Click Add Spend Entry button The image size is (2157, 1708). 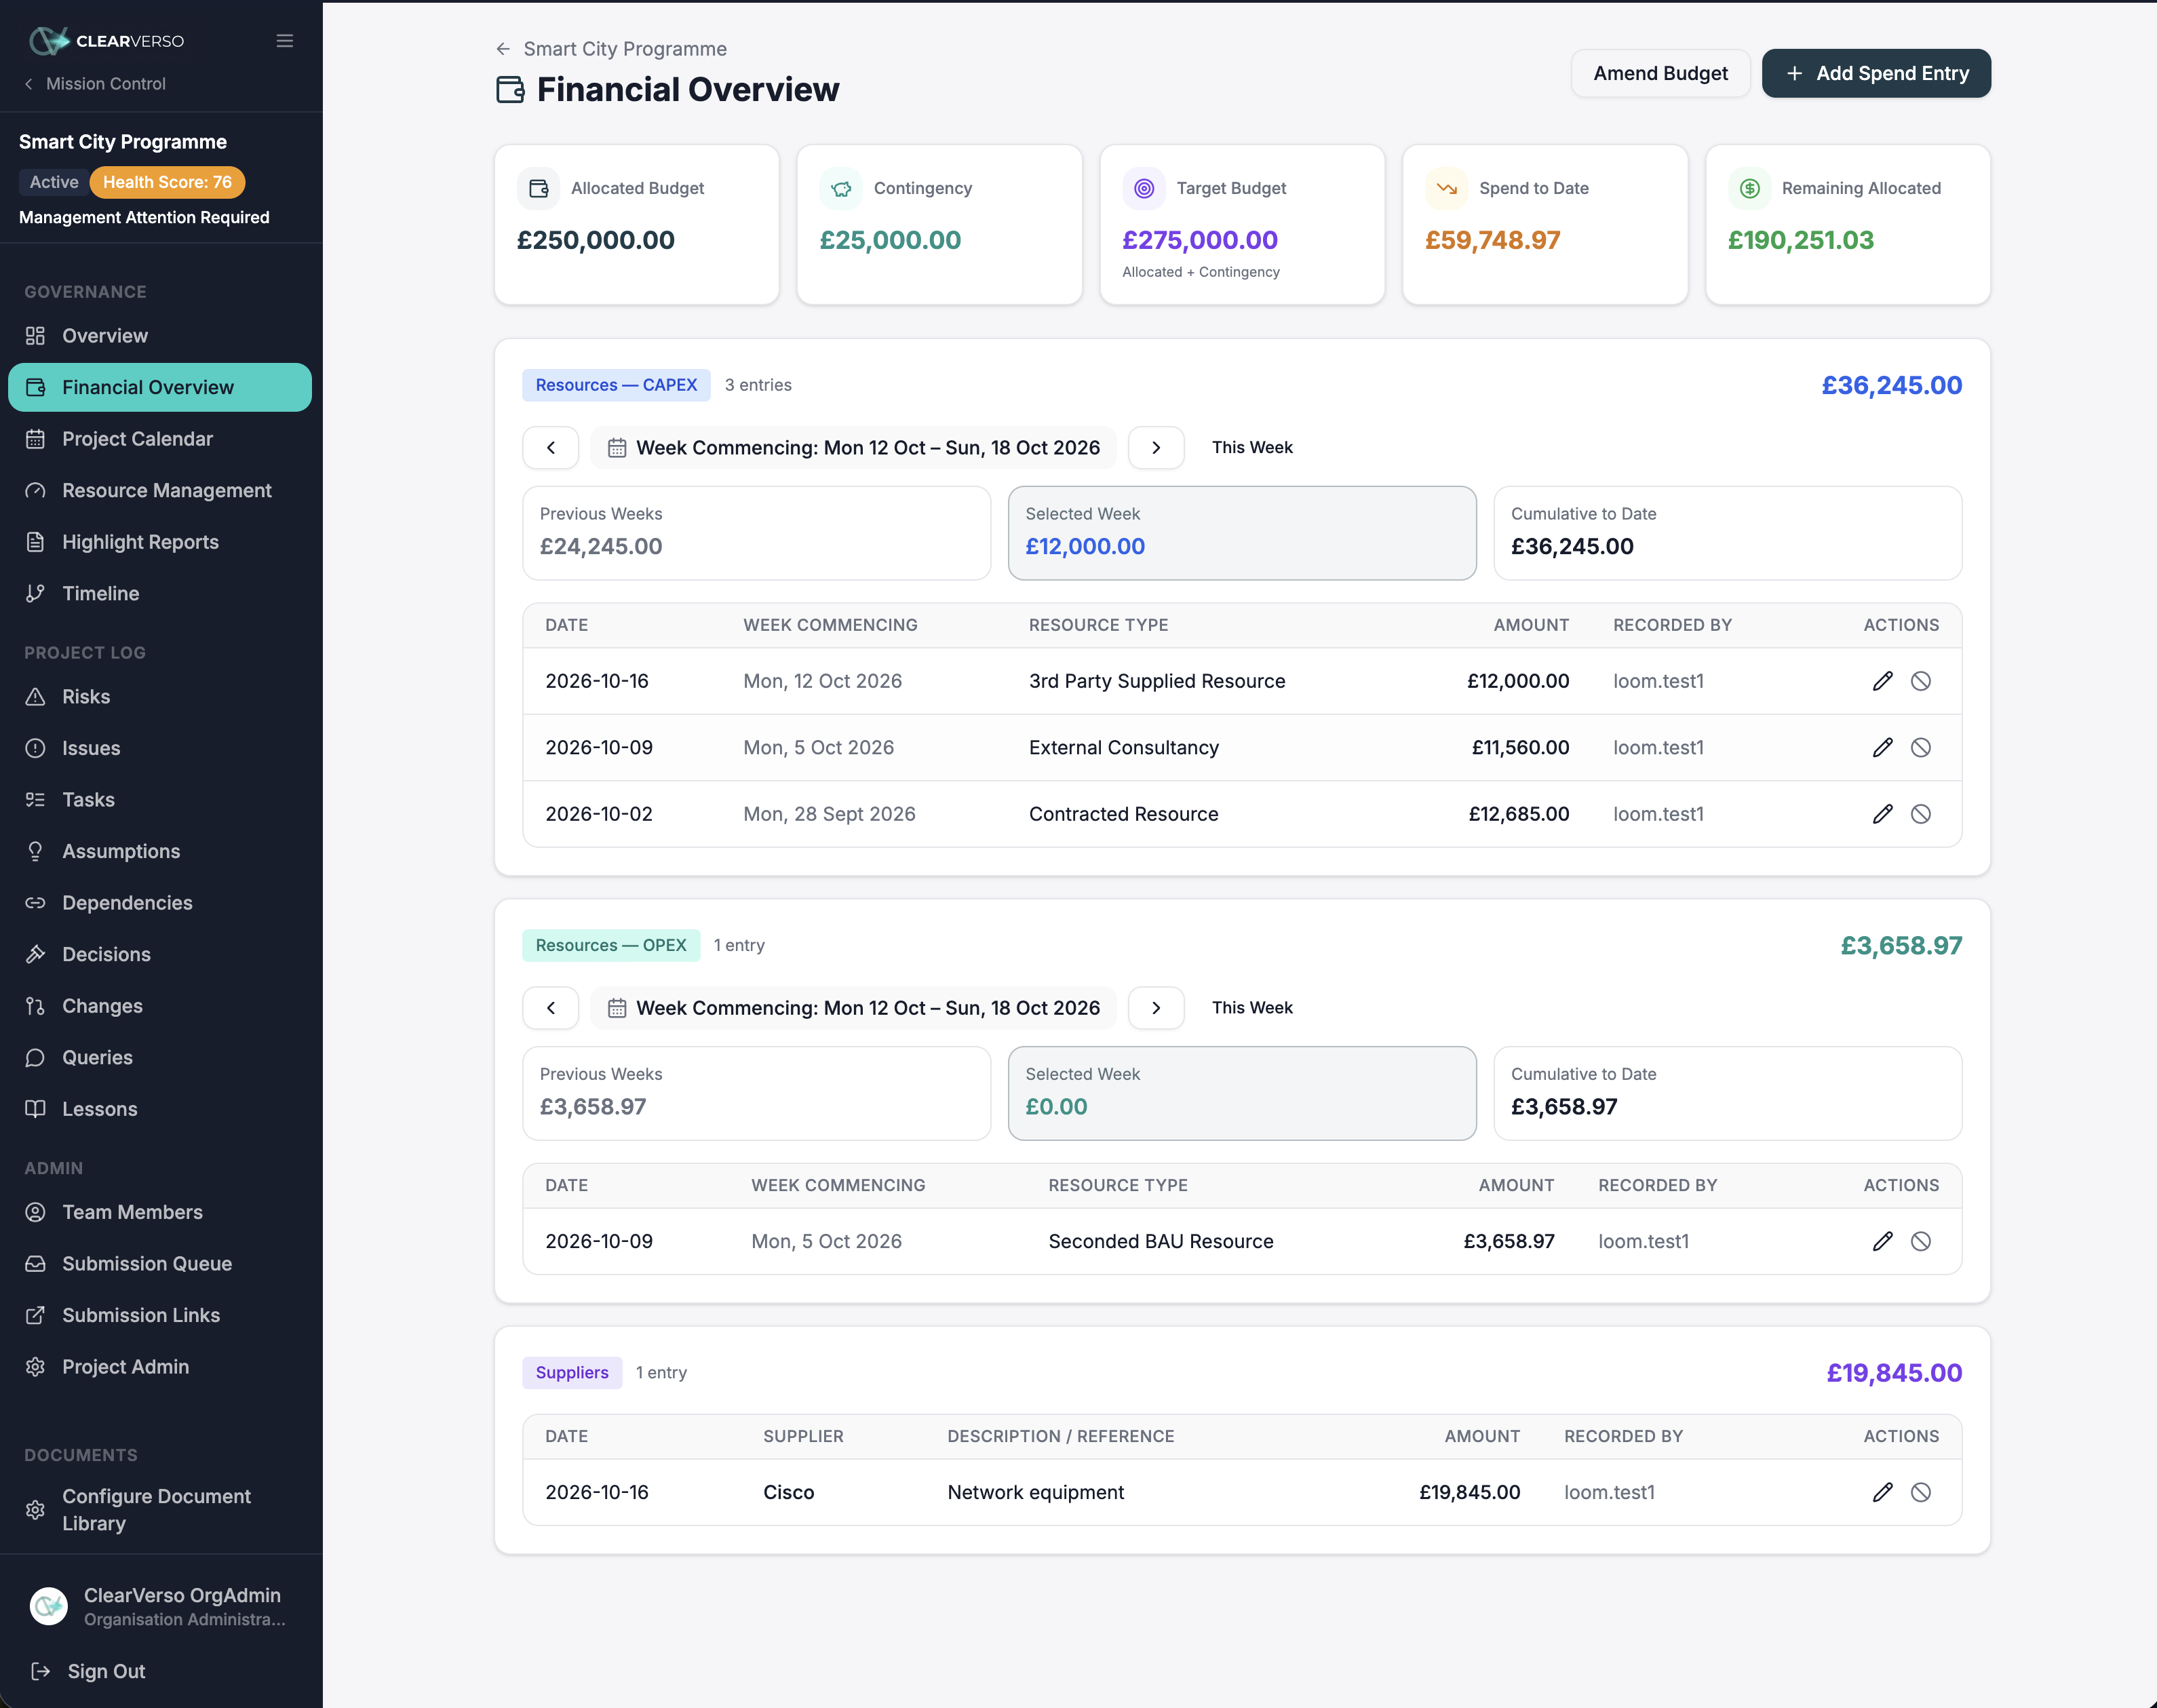coord(1876,73)
